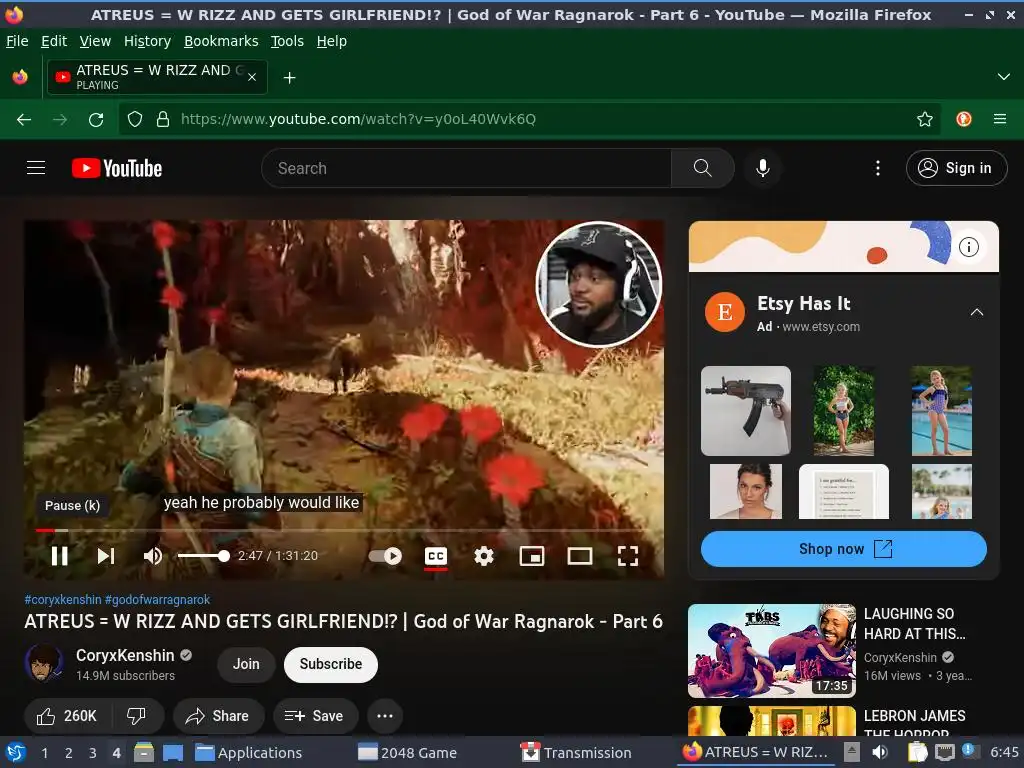Viewport: 1024px width, 768px height.
Task: Open the File menu
Action: [17, 41]
